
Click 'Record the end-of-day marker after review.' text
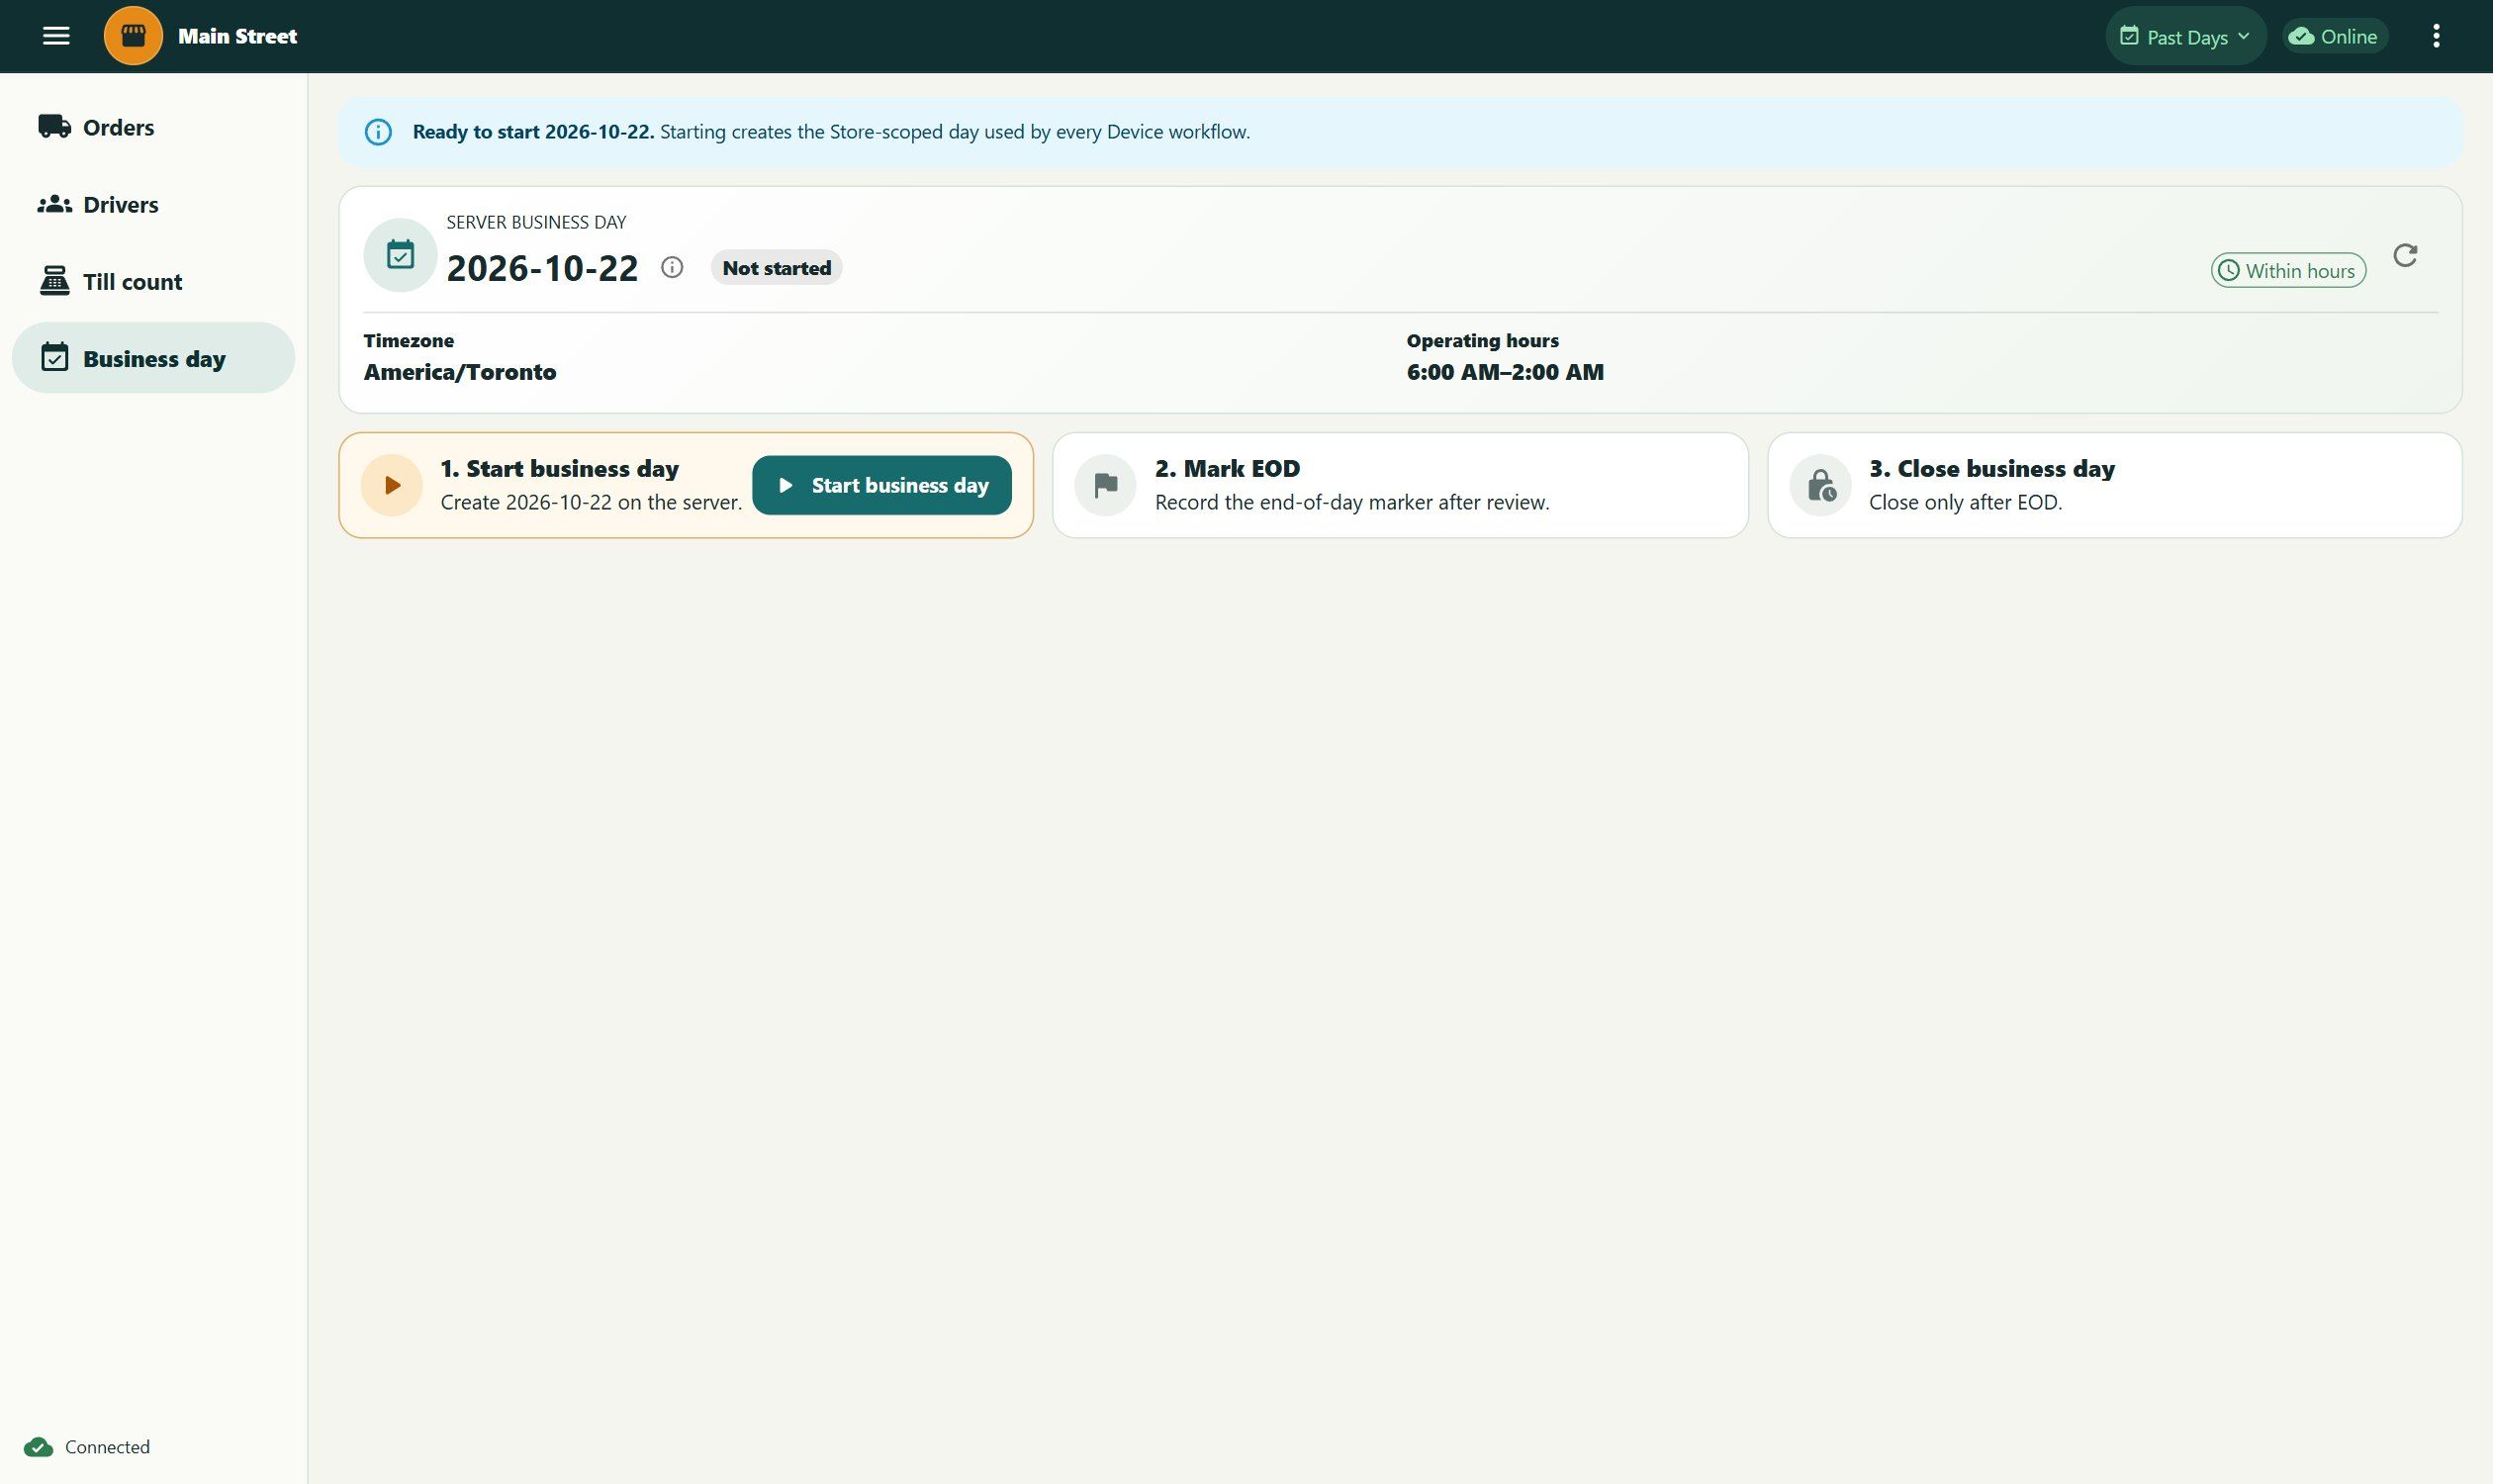(x=1352, y=502)
